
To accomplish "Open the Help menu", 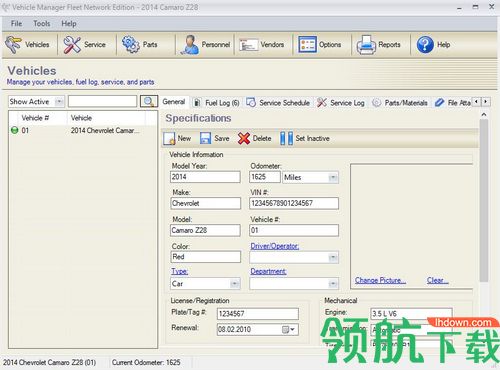I will 69,24.
